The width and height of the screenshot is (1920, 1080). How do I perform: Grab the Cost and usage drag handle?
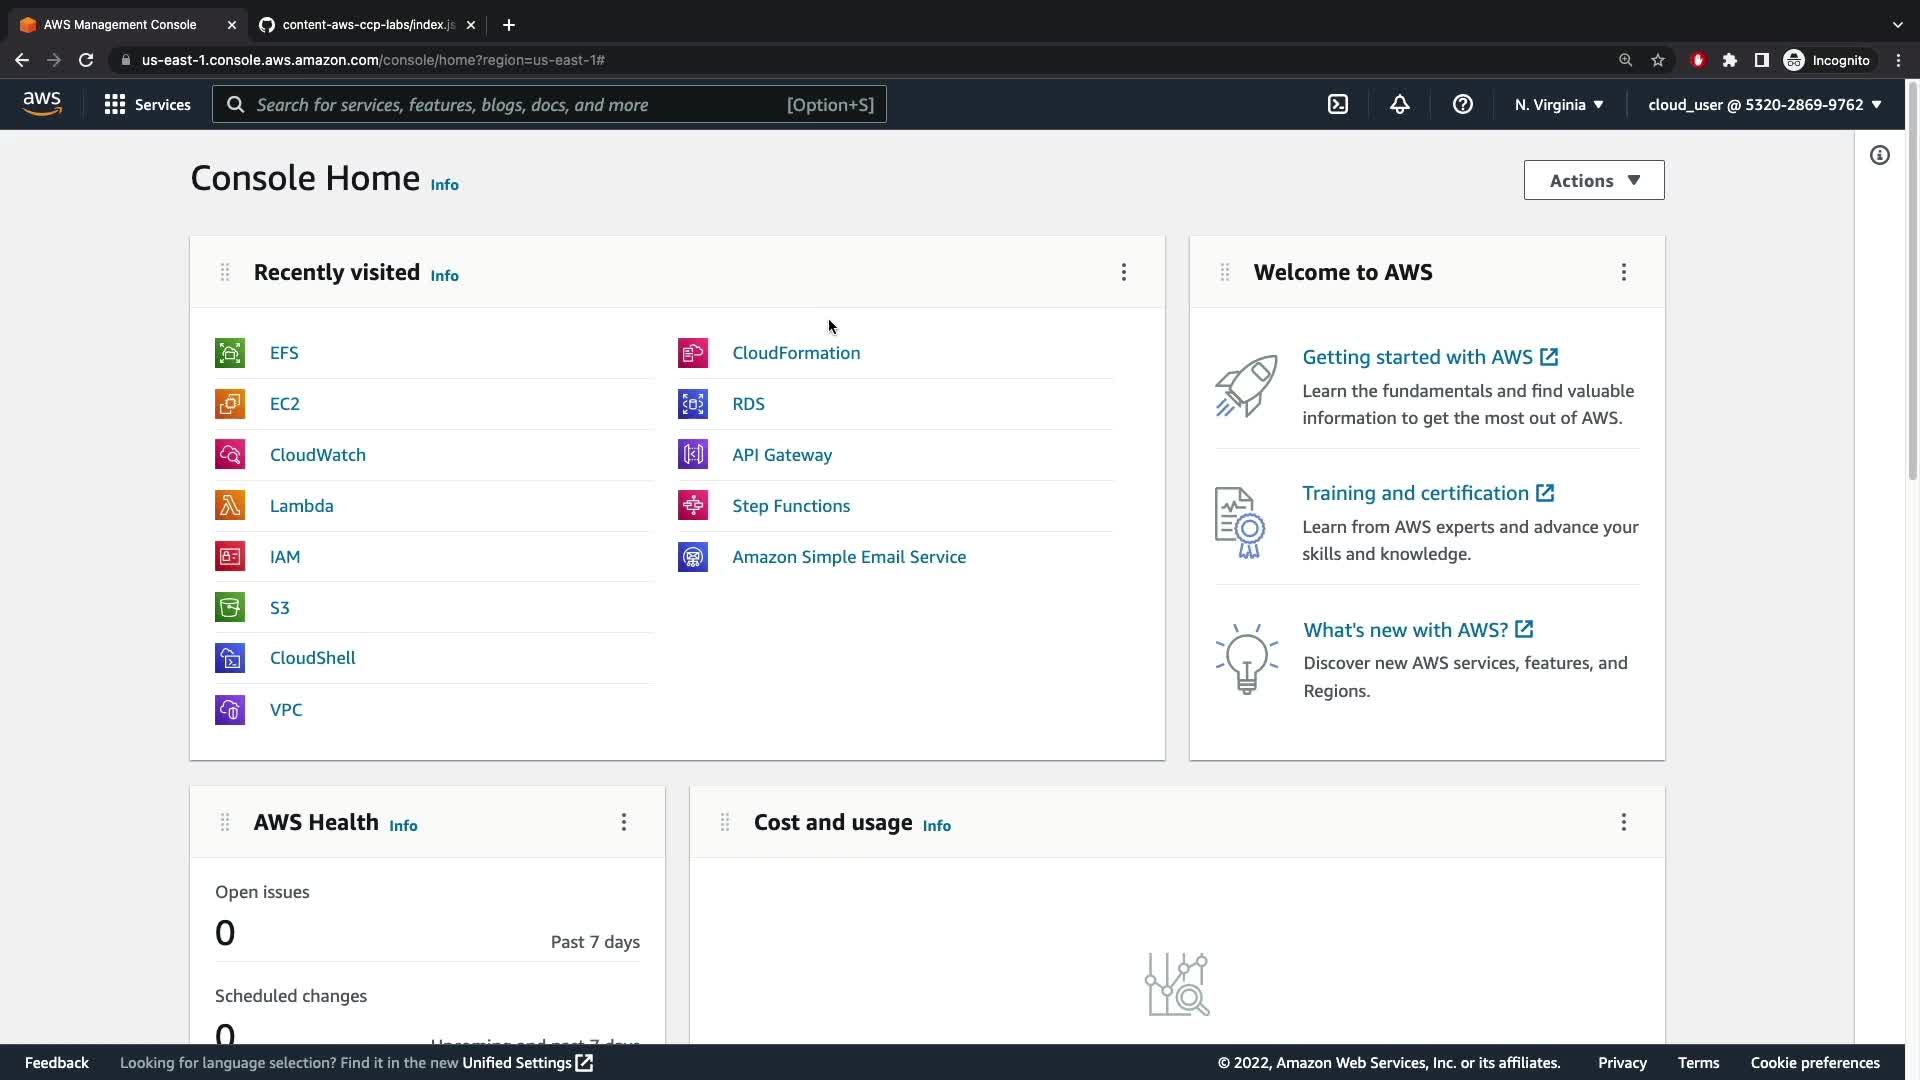724,822
